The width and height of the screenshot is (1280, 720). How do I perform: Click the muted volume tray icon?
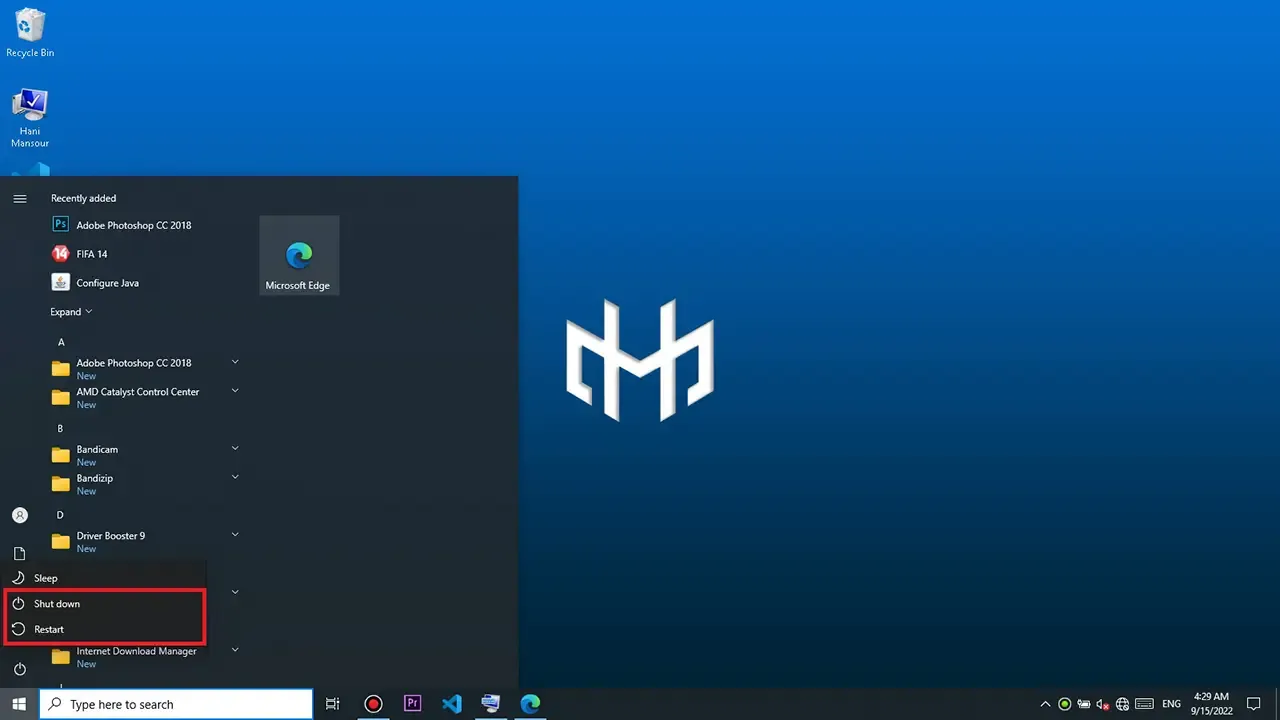(1103, 704)
